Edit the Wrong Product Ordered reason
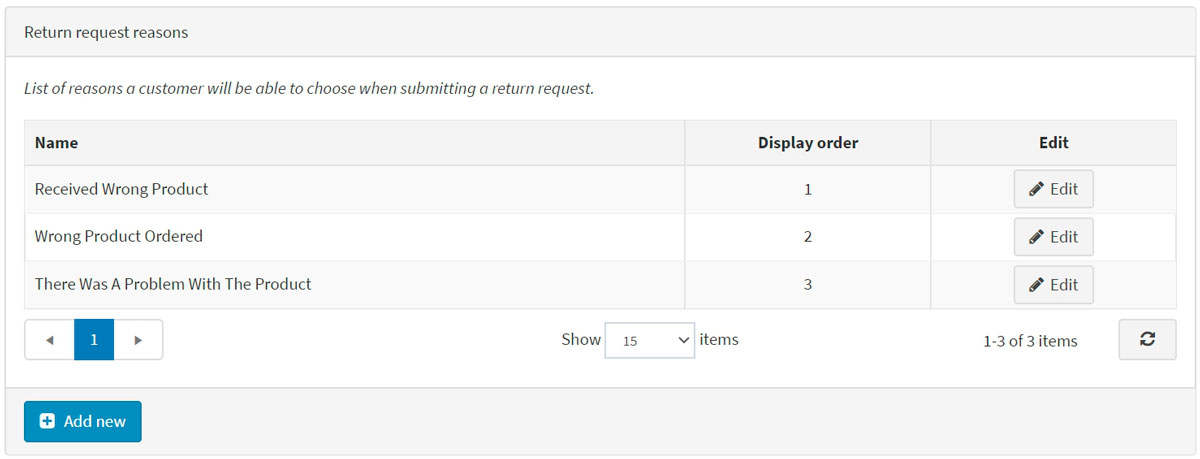Viewport: 1200px width, 459px height. [x=1053, y=237]
